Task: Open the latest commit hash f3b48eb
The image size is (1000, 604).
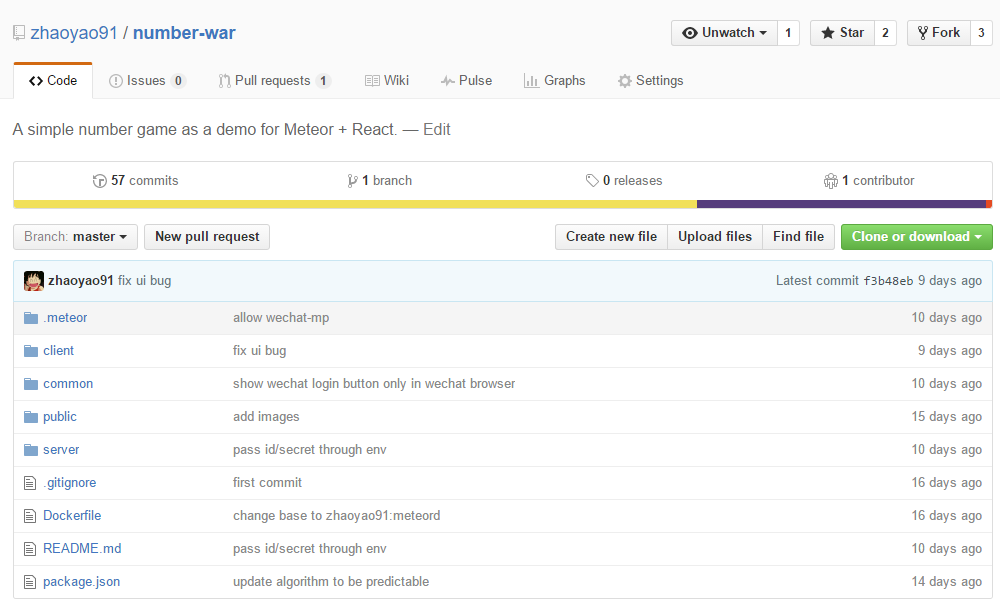Action: [888, 281]
